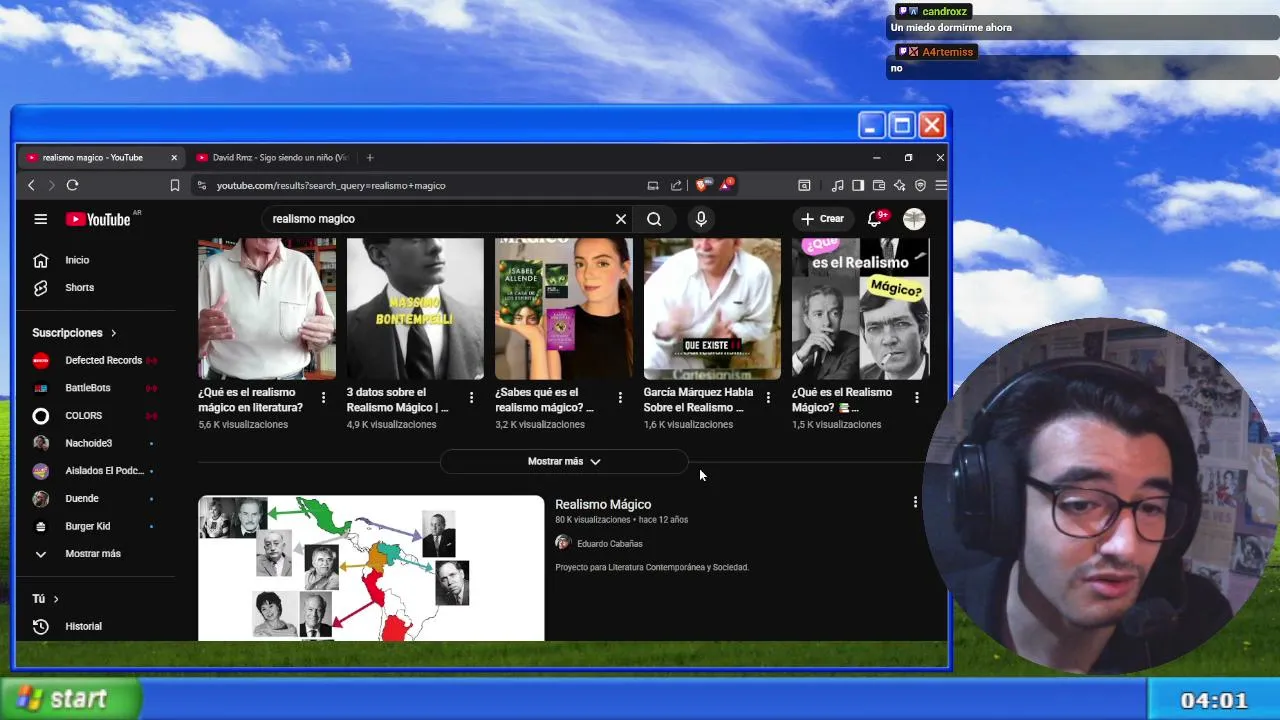The image size is (1280, 720).
Task: Bookmark this page with the bookmark icon
Action: point(175,185)
